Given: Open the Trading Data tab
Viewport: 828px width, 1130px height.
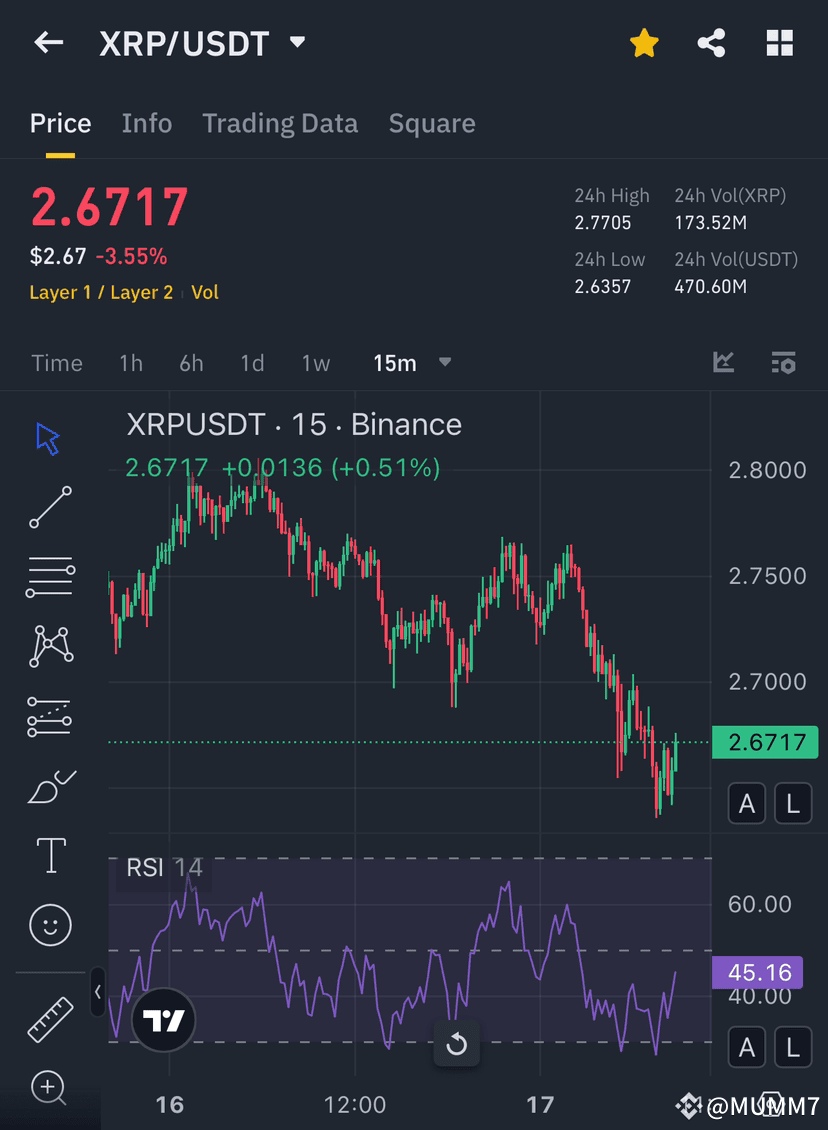Looking at the screenshot, I should pos(280,123).
